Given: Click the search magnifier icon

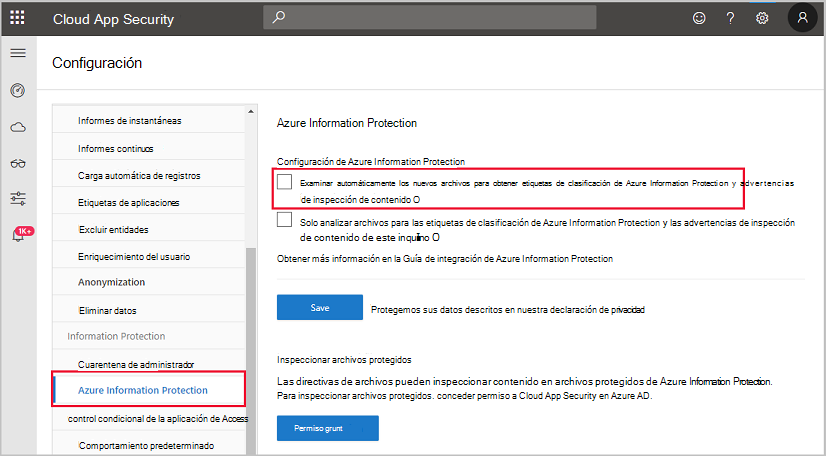Looking at the screenshot, I should [x=279, y=17].
